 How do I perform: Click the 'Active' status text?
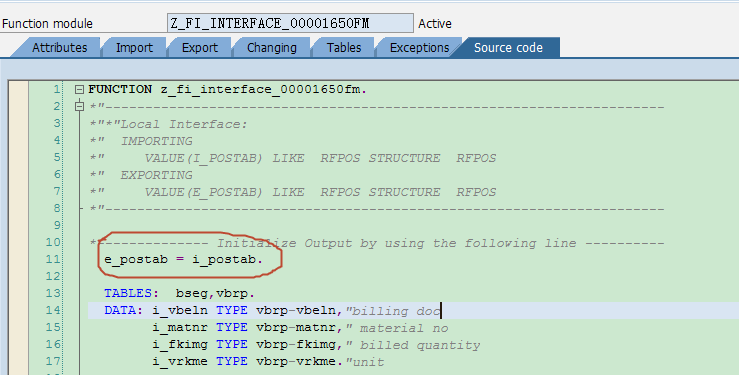[x=435, y=24]
